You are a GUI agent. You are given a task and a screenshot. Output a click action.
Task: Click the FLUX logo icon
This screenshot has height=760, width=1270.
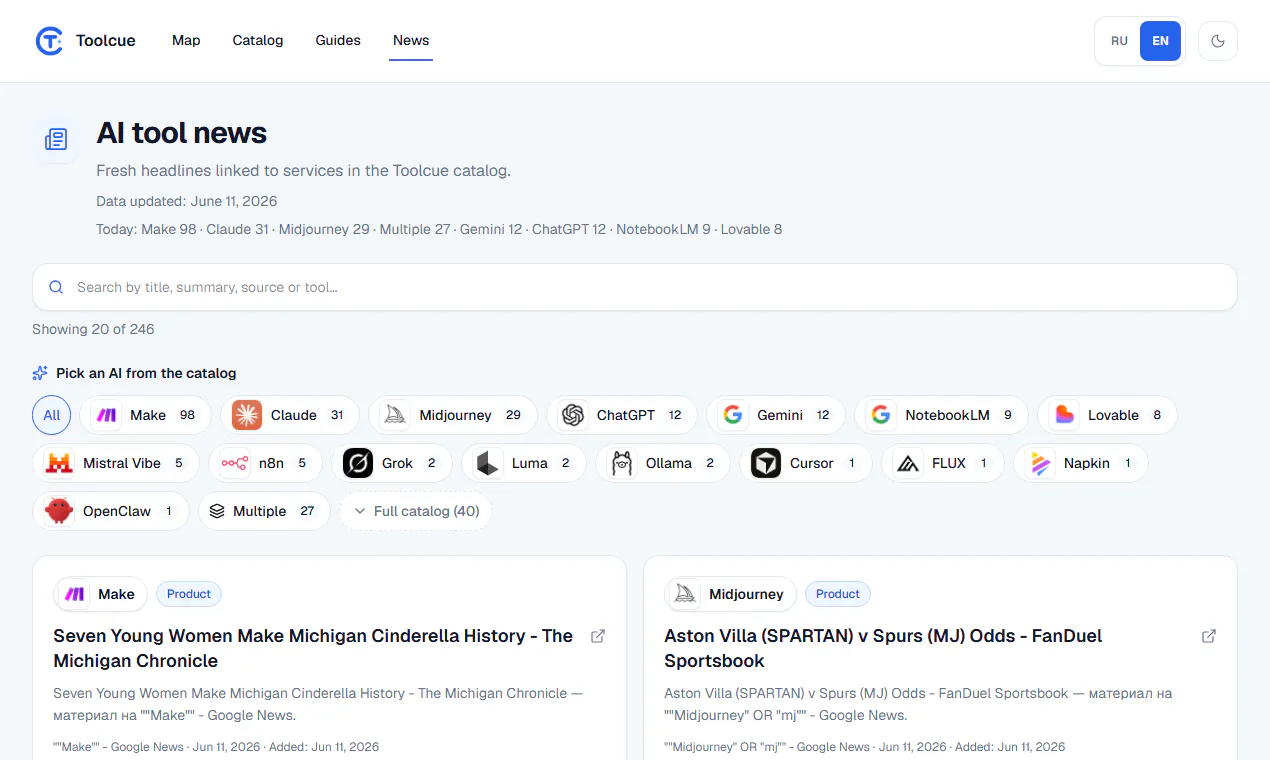907,463
